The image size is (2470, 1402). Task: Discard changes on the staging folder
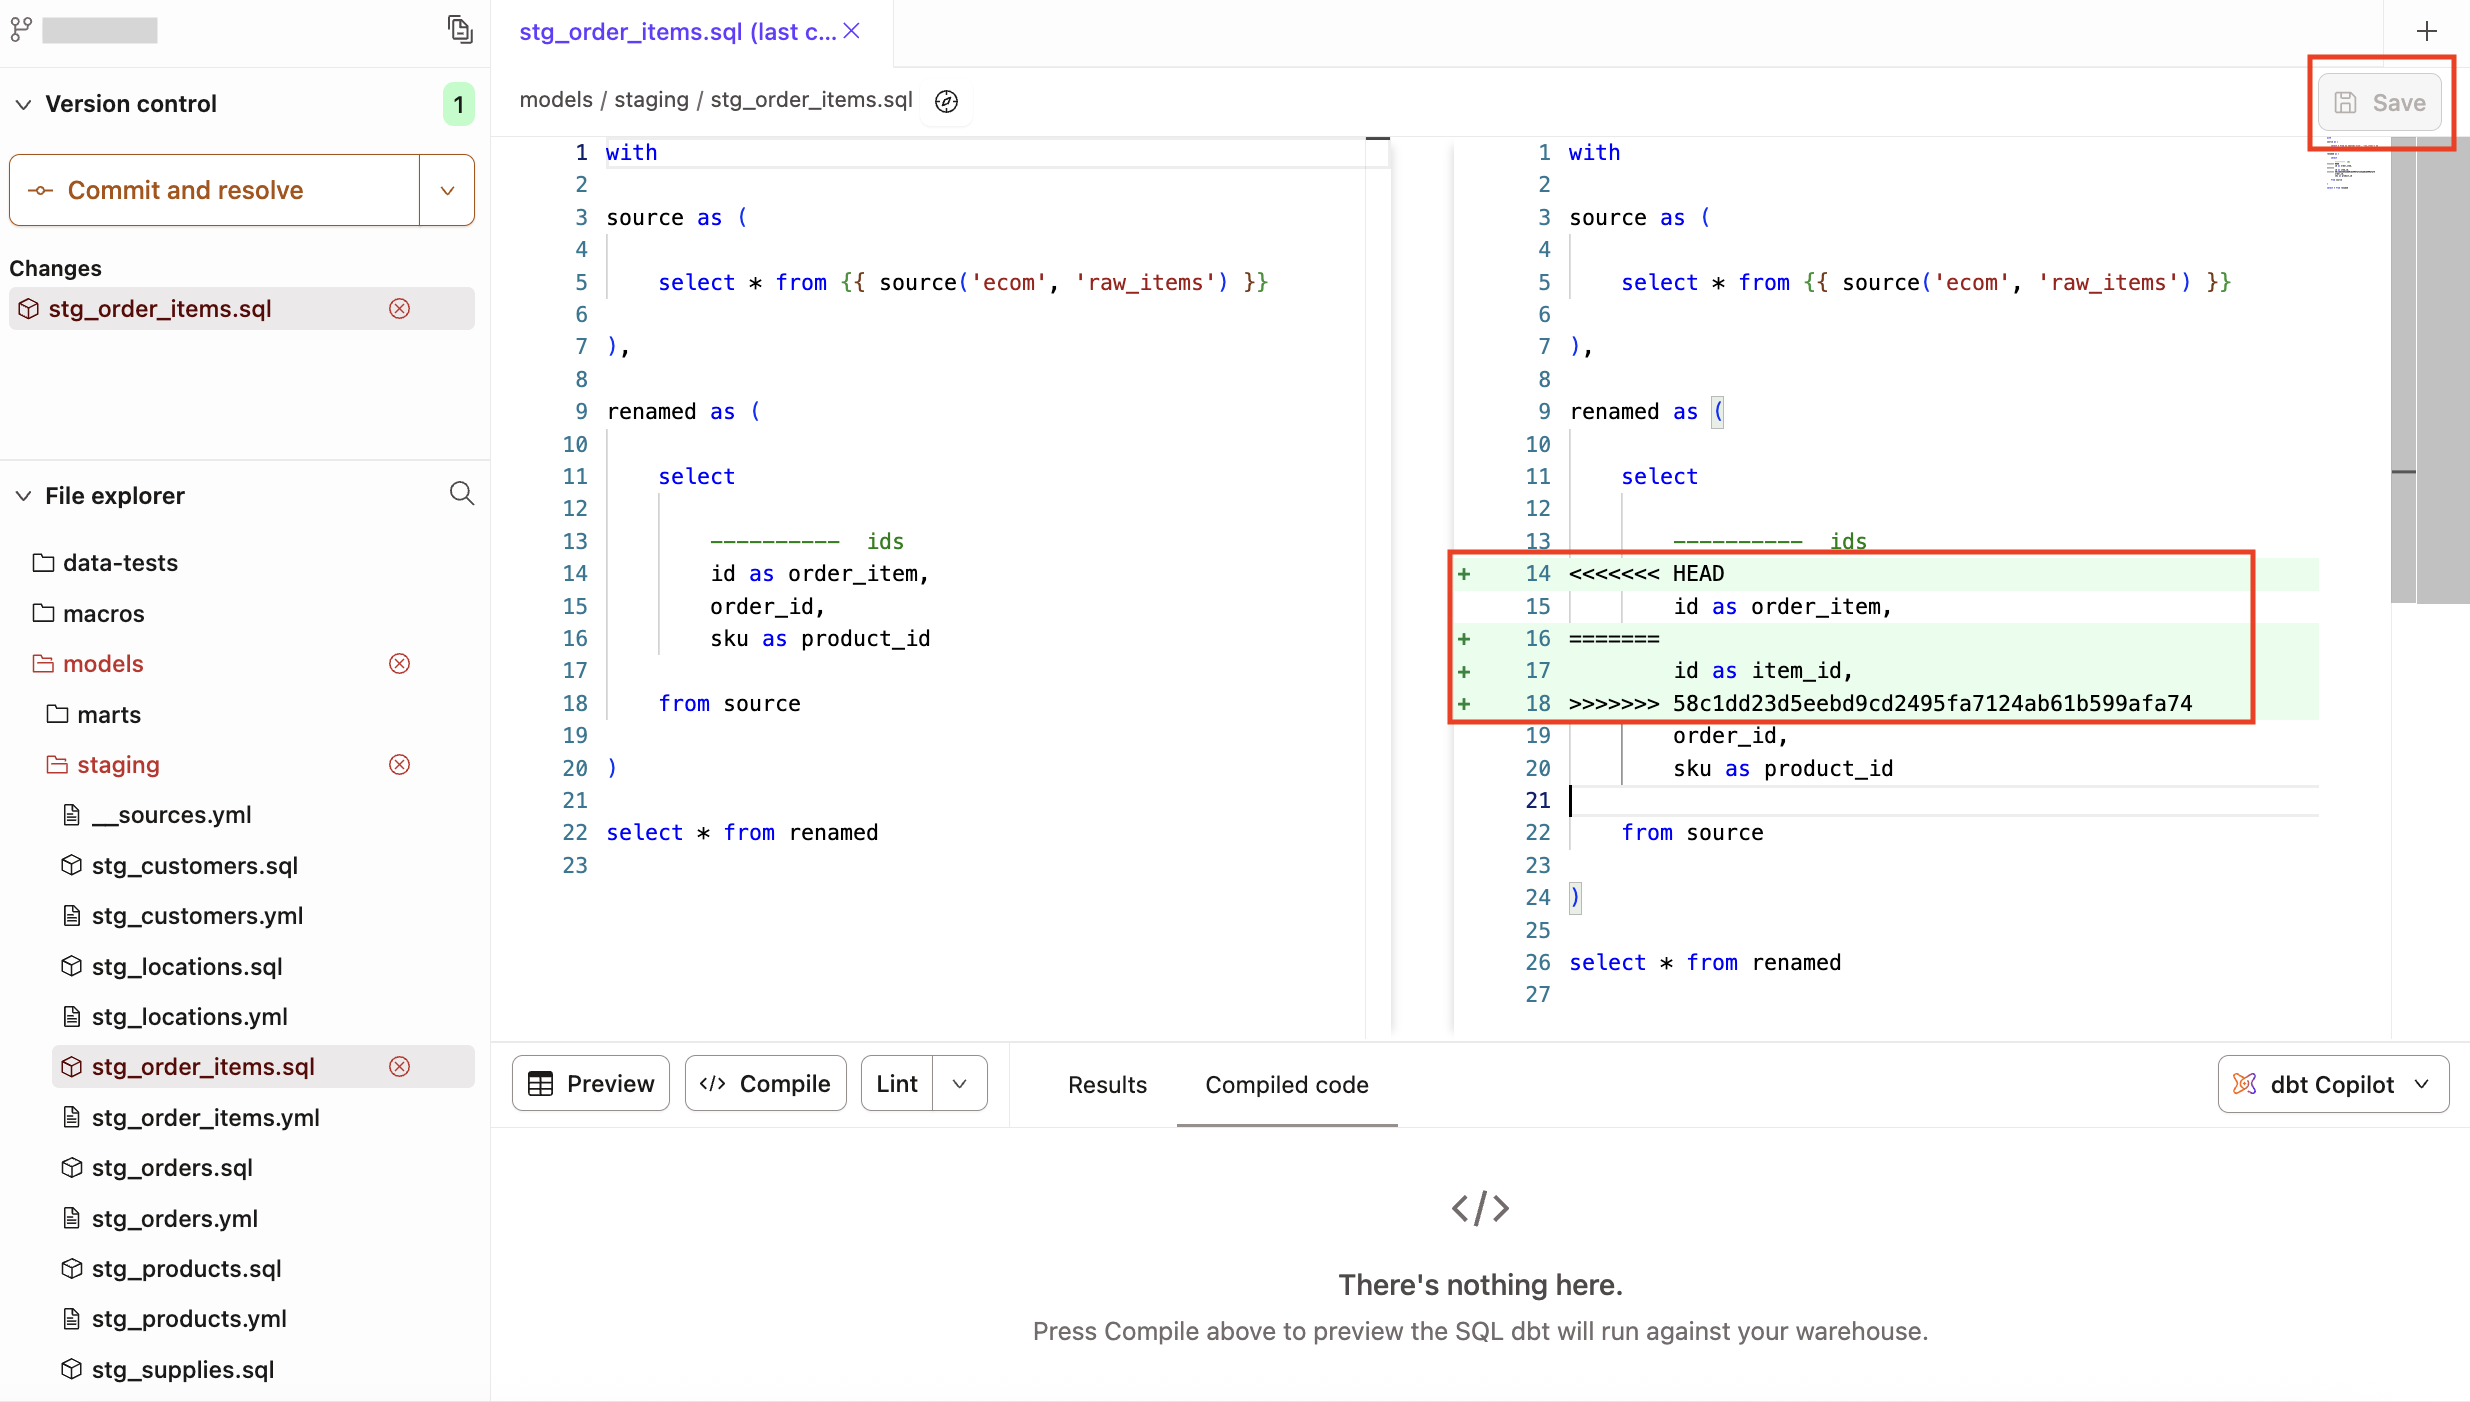coord(399,764)
